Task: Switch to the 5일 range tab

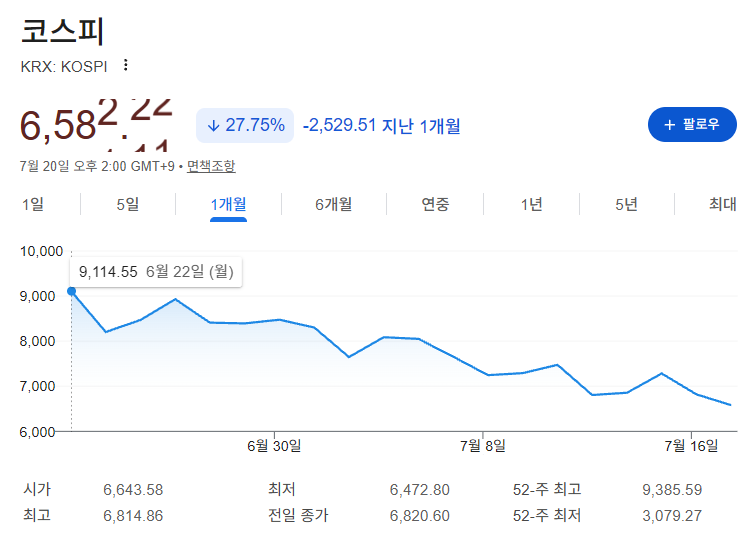Action: 128,204
